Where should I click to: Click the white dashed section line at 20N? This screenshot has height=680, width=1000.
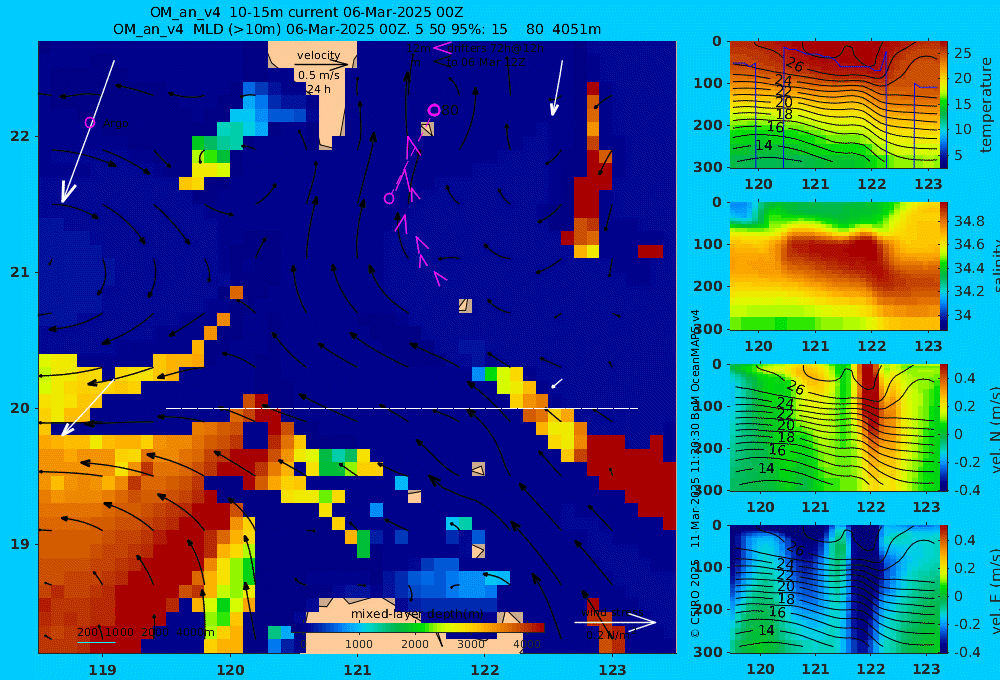tap(402, 408)
